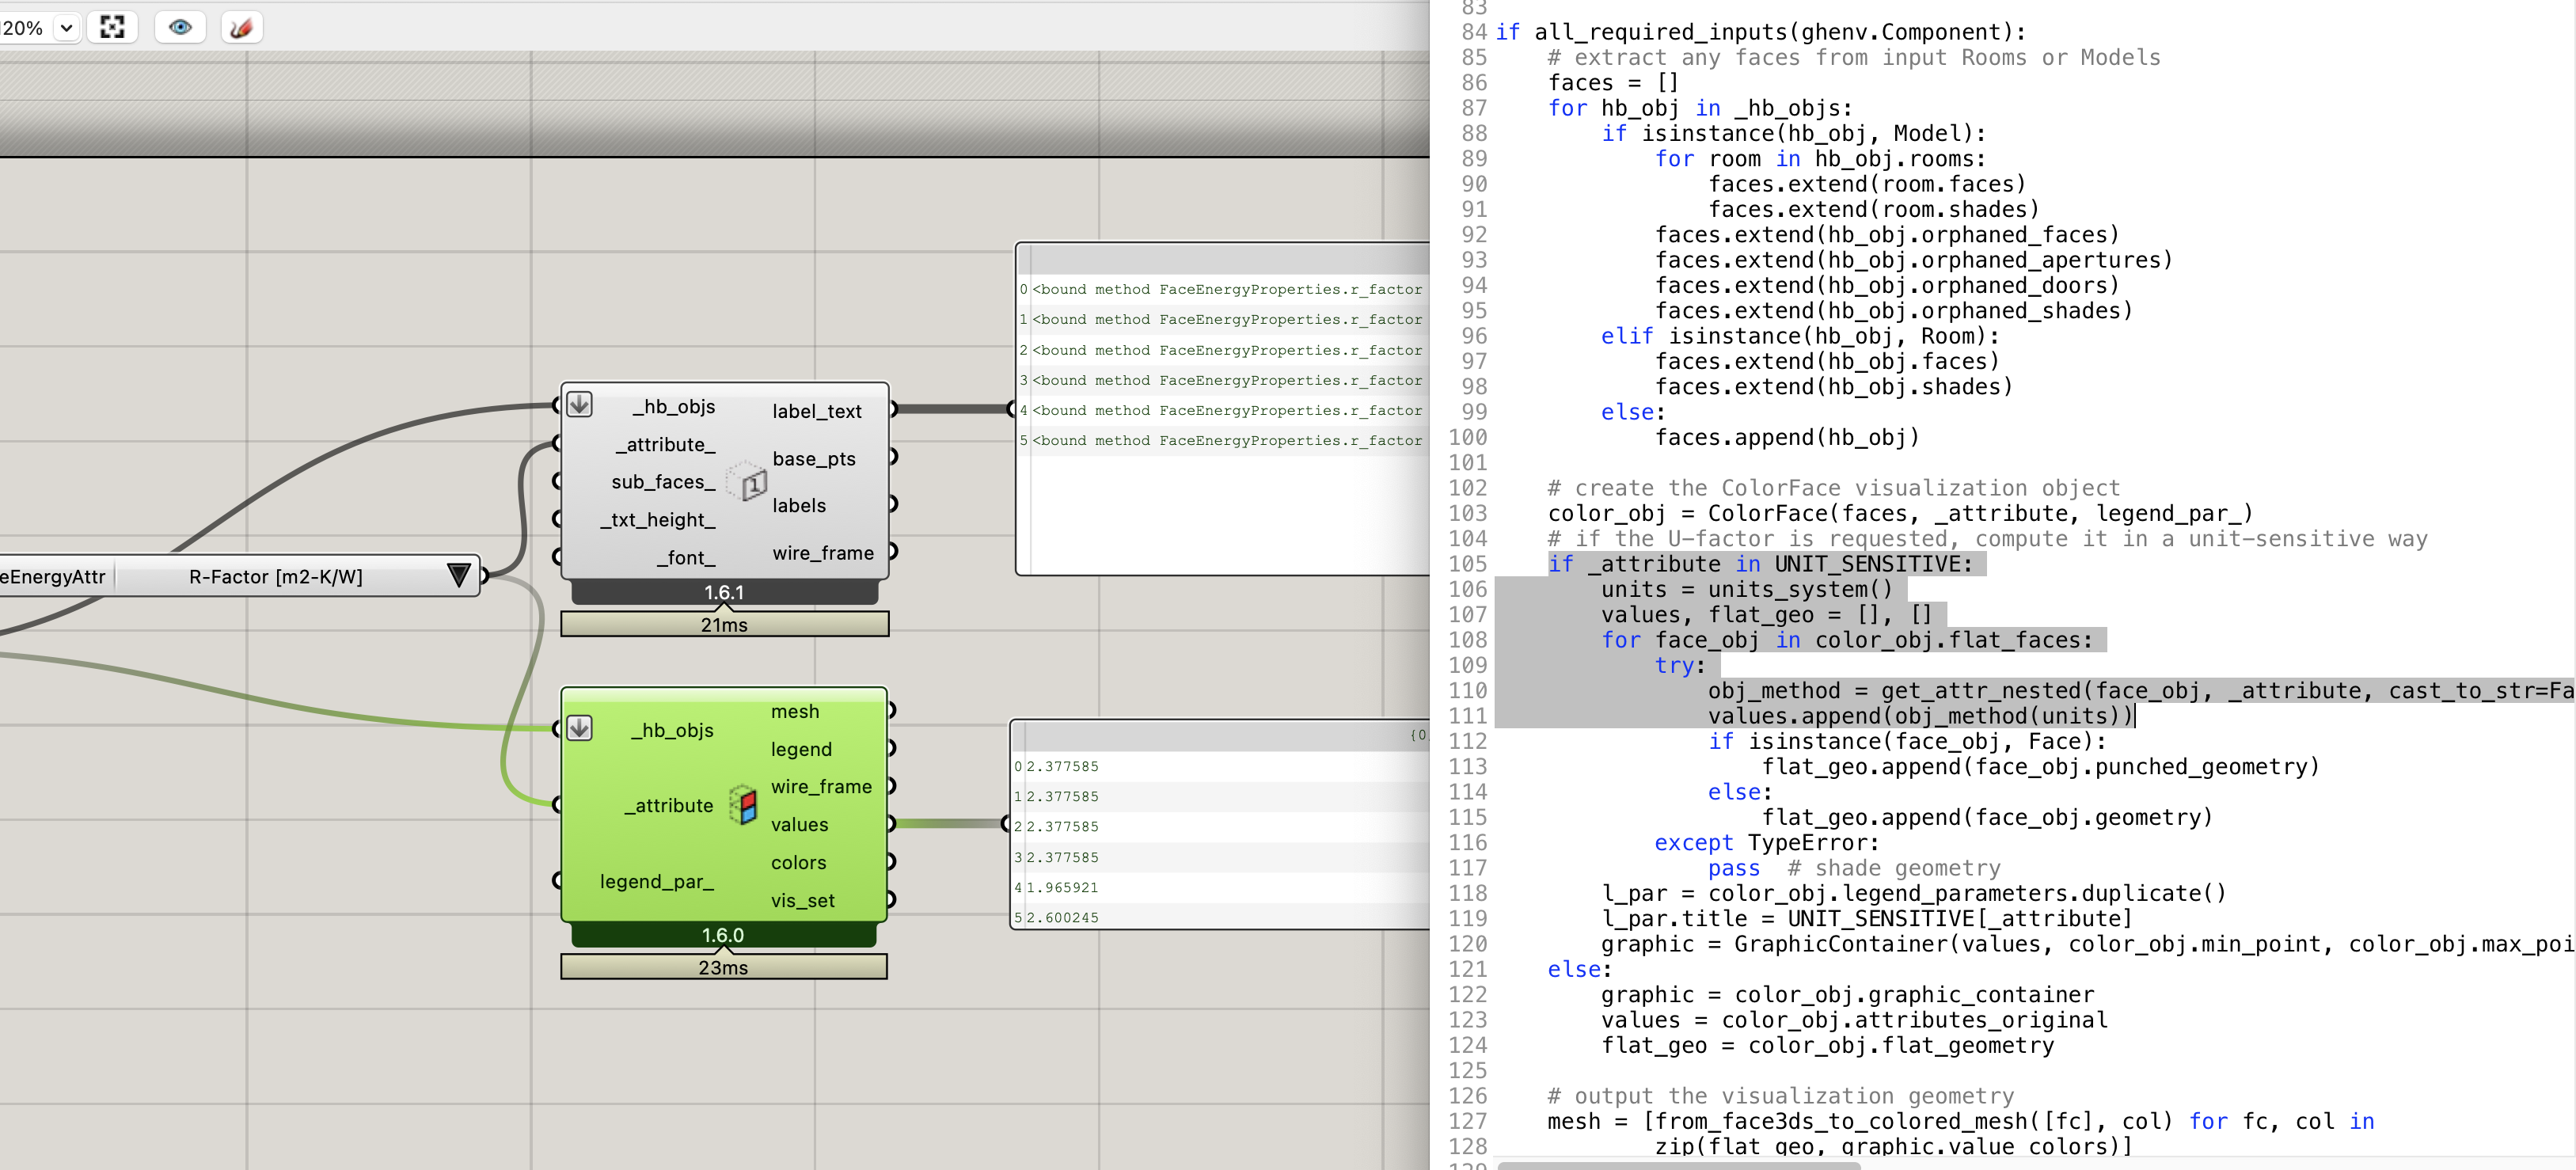
Task: Click the export arrow icon on the 1.6.1 component
Action: (577, 405)
